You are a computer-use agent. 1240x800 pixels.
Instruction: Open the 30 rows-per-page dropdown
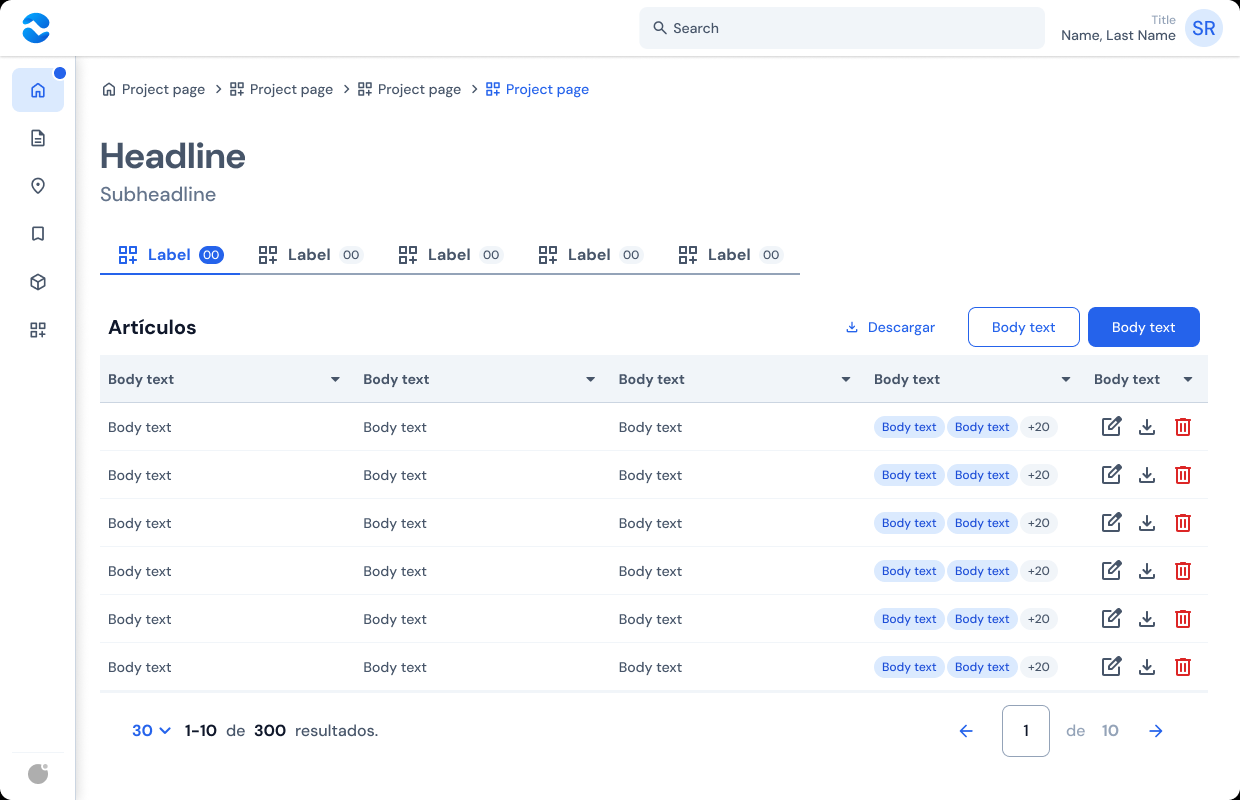152,731
